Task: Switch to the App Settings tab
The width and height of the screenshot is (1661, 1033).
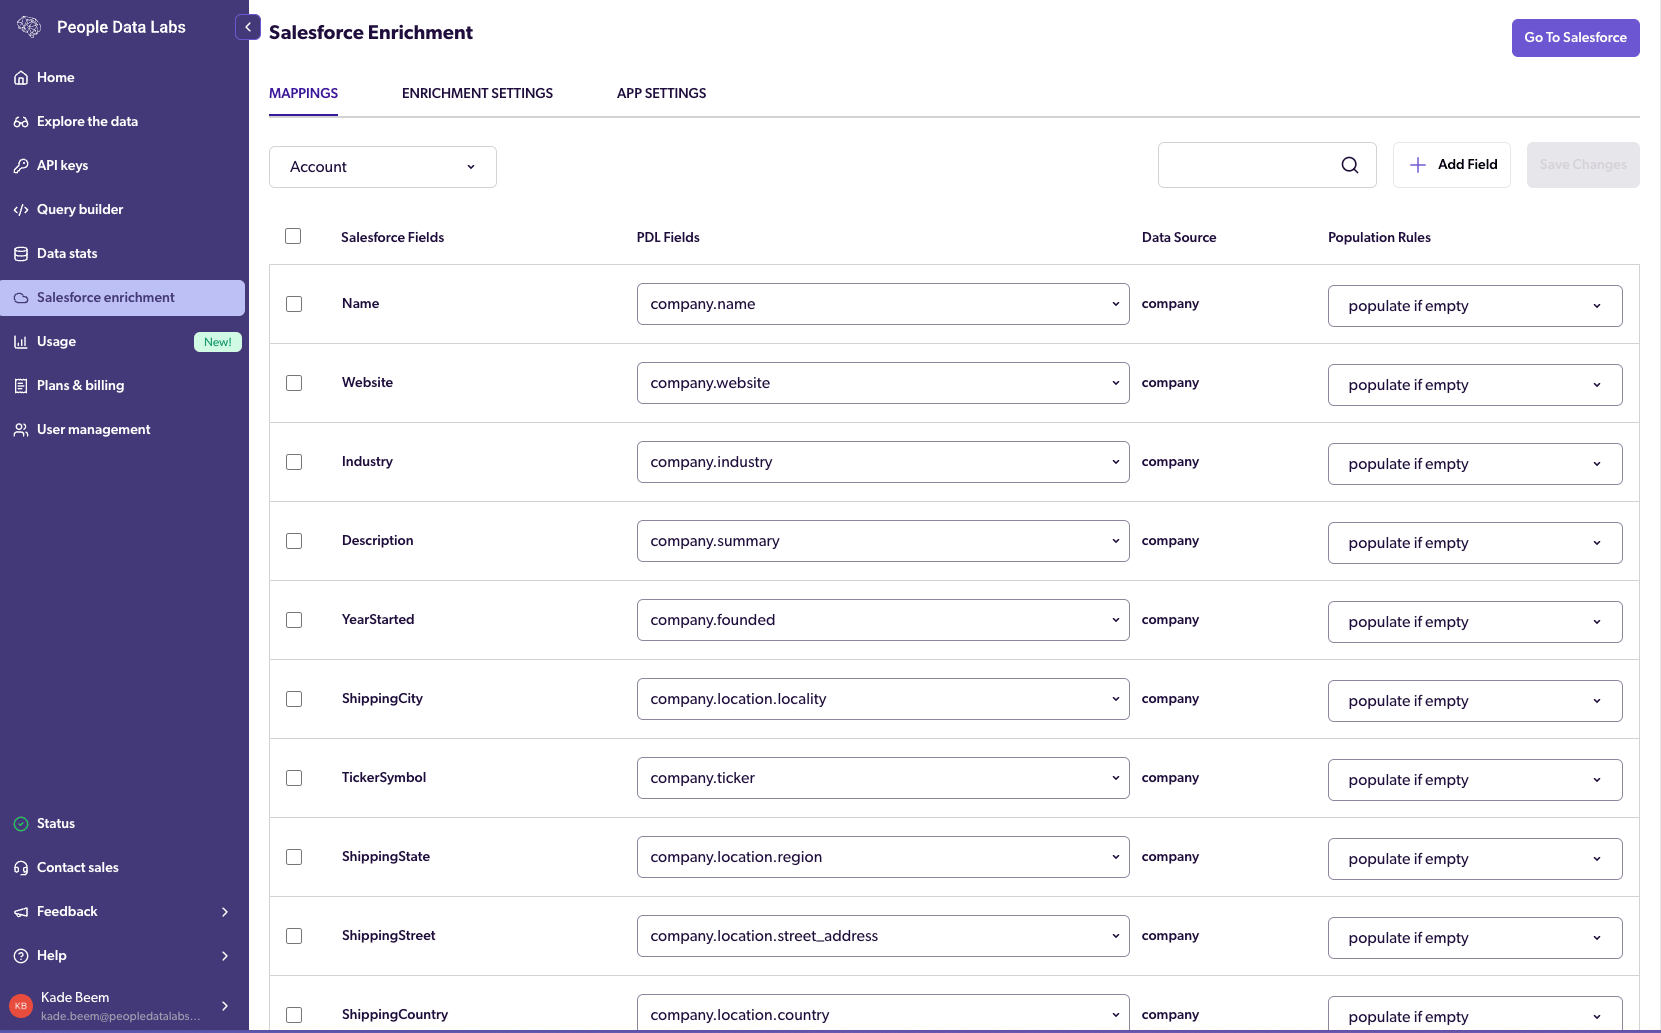Action: pos(661,93)
